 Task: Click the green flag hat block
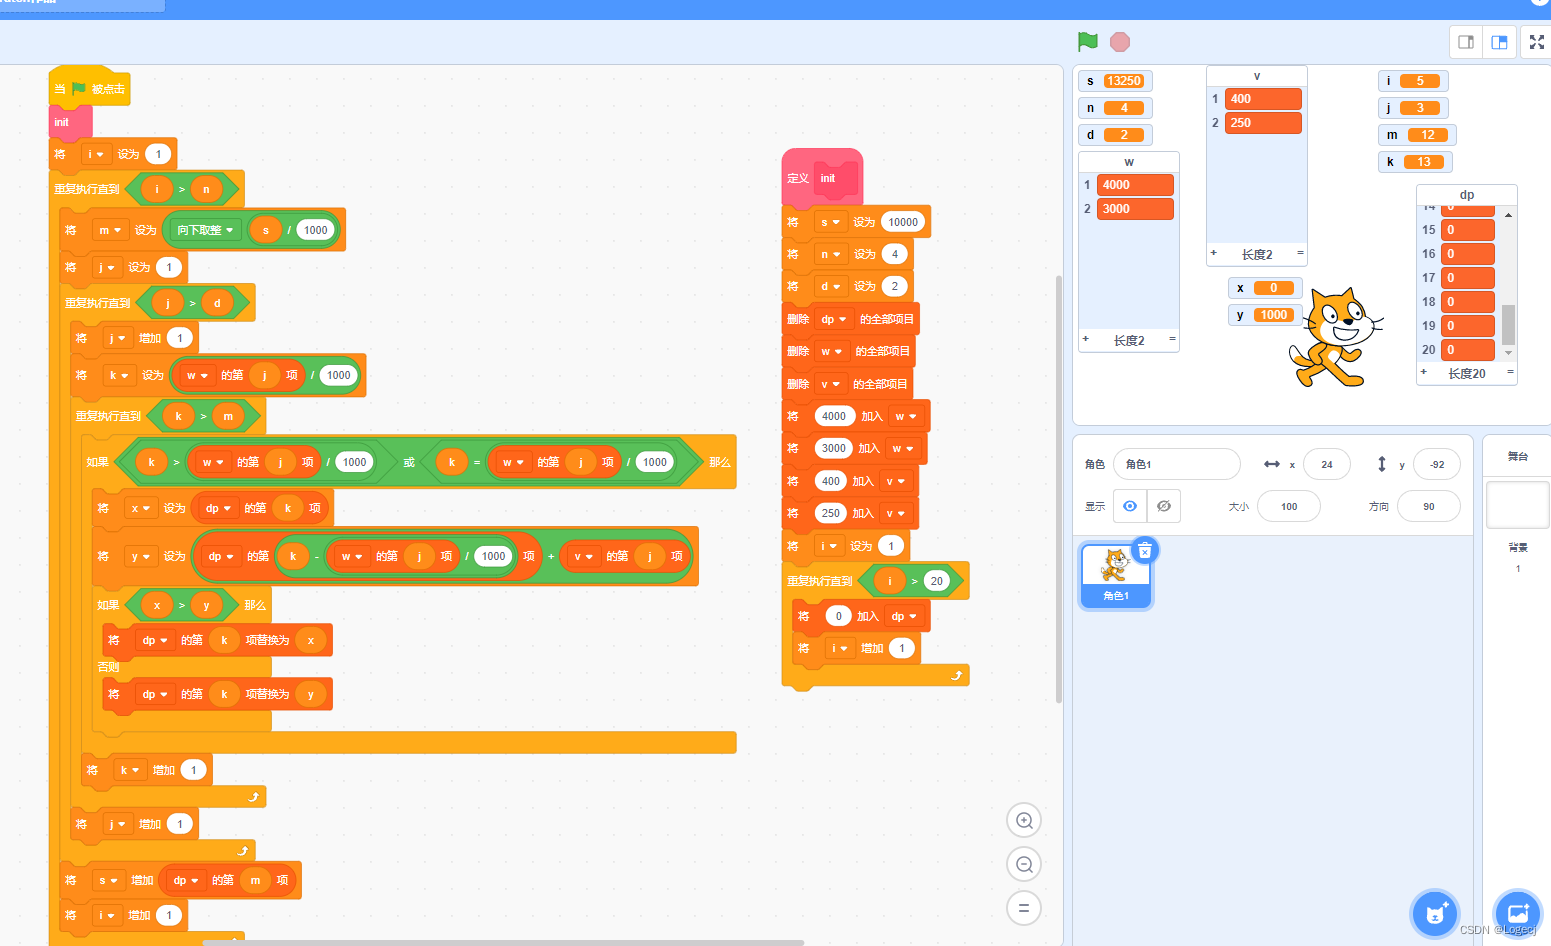click(90, 88)
